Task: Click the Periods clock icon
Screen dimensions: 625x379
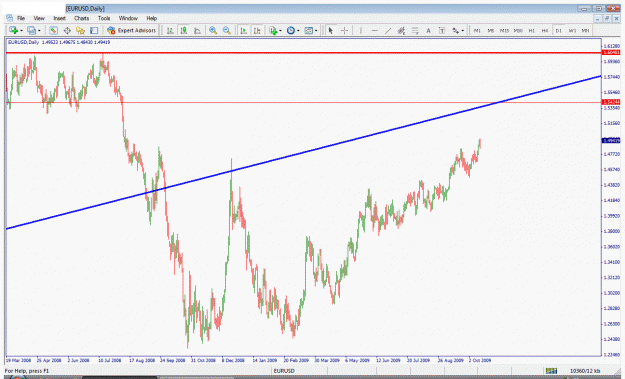Action: [x=291, y=30]
